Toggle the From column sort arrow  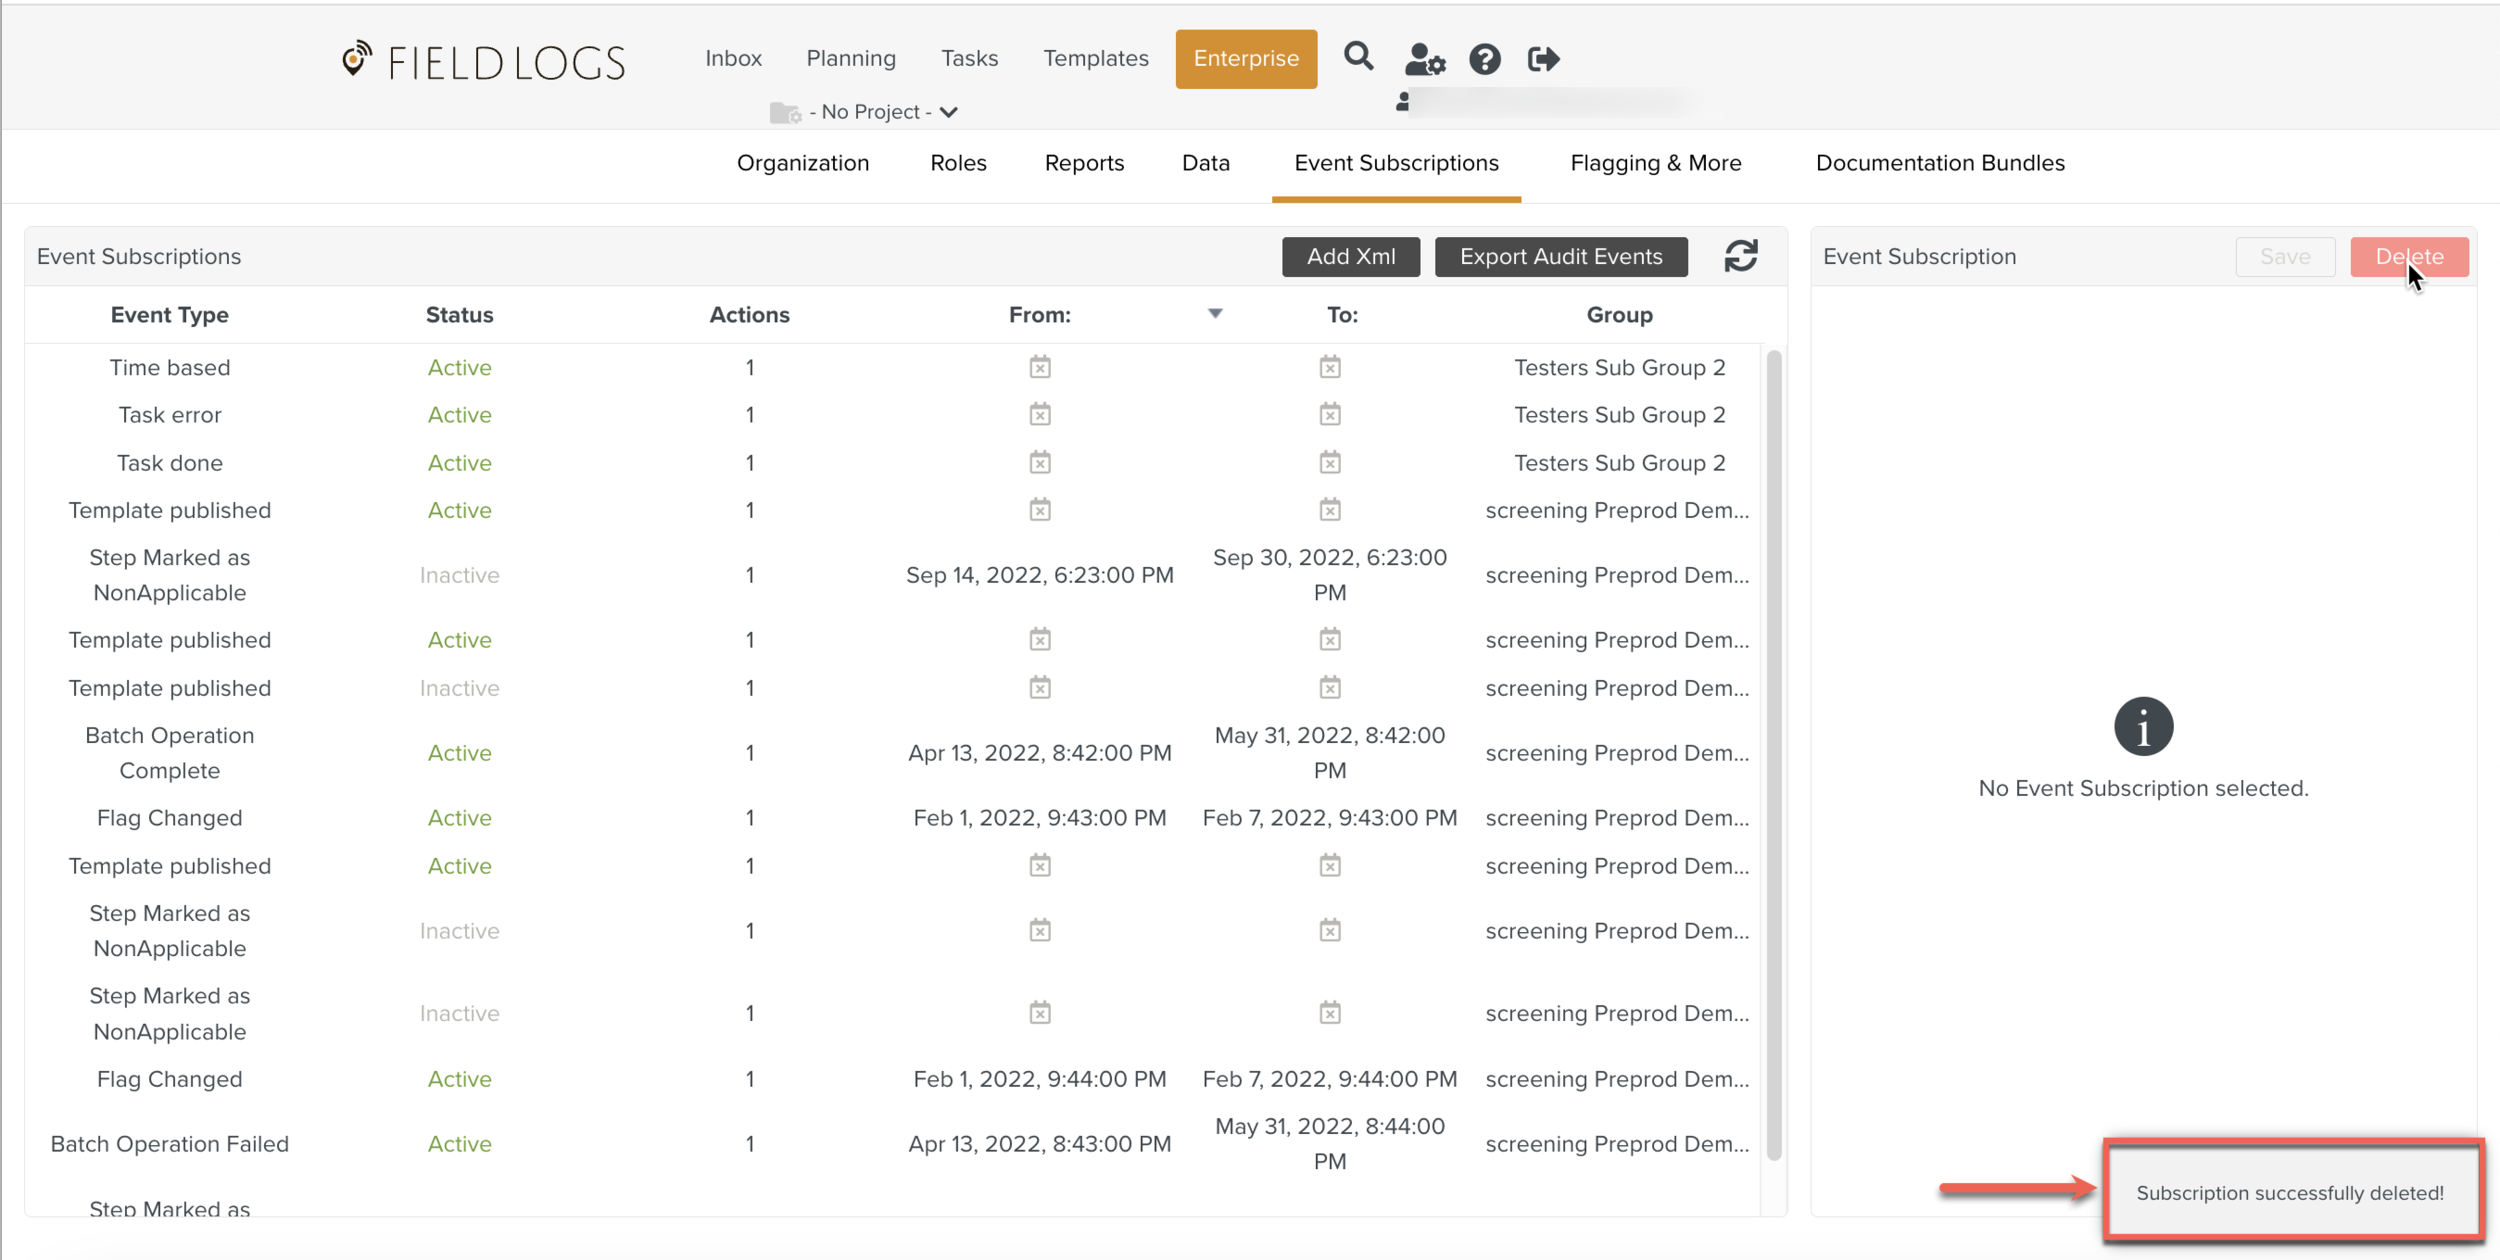click(1215, 314)
